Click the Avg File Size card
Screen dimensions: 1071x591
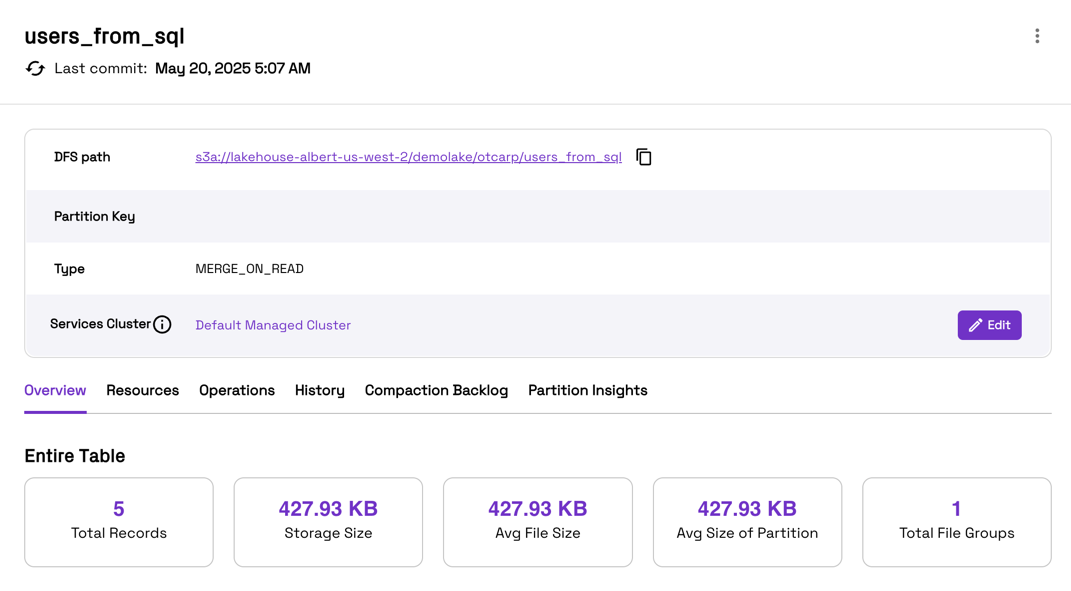(x=538, y=522)
